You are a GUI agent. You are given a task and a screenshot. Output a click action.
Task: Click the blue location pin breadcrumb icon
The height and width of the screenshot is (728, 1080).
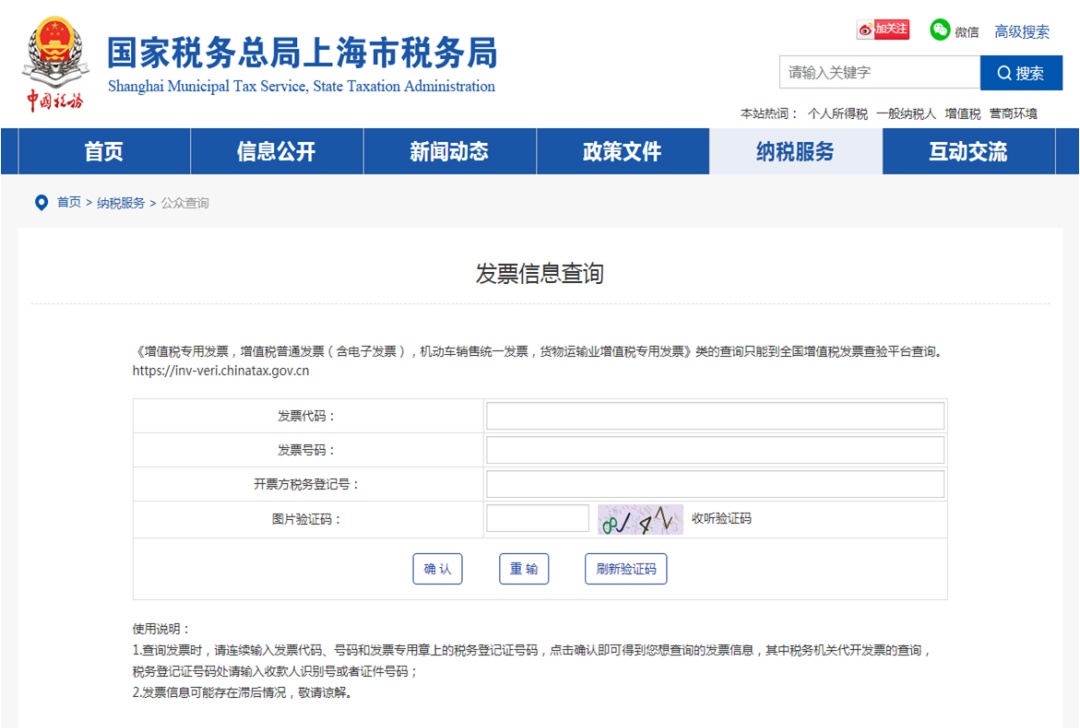tap(40, 203)
